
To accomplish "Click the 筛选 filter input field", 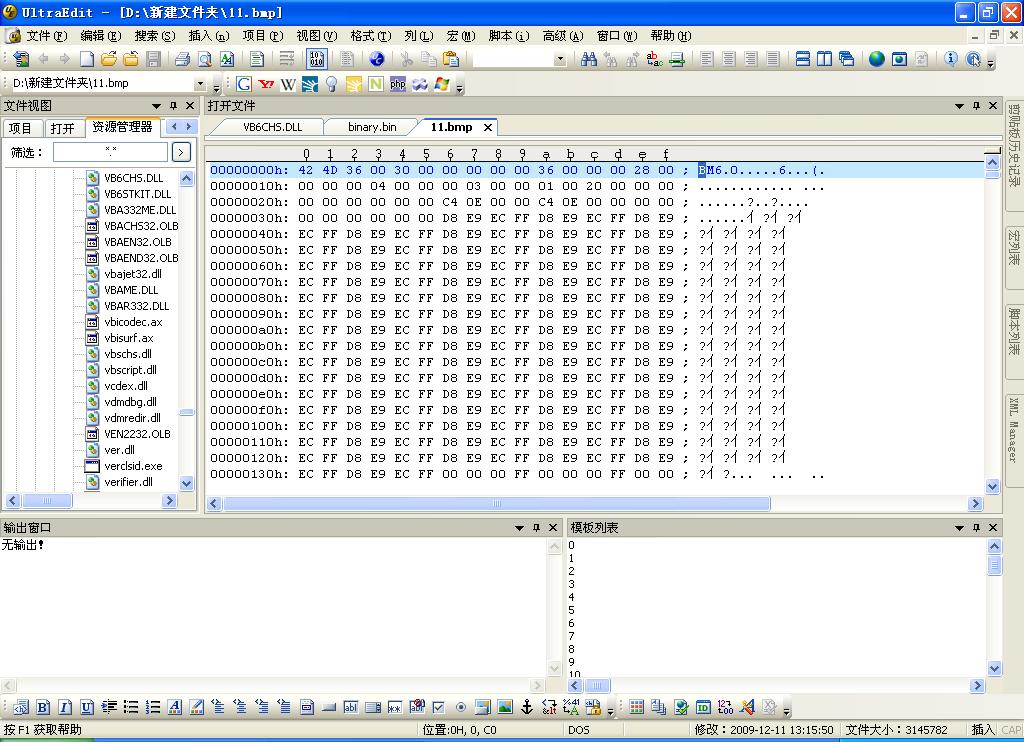I will pyautogui.click(x=110, y=152).
